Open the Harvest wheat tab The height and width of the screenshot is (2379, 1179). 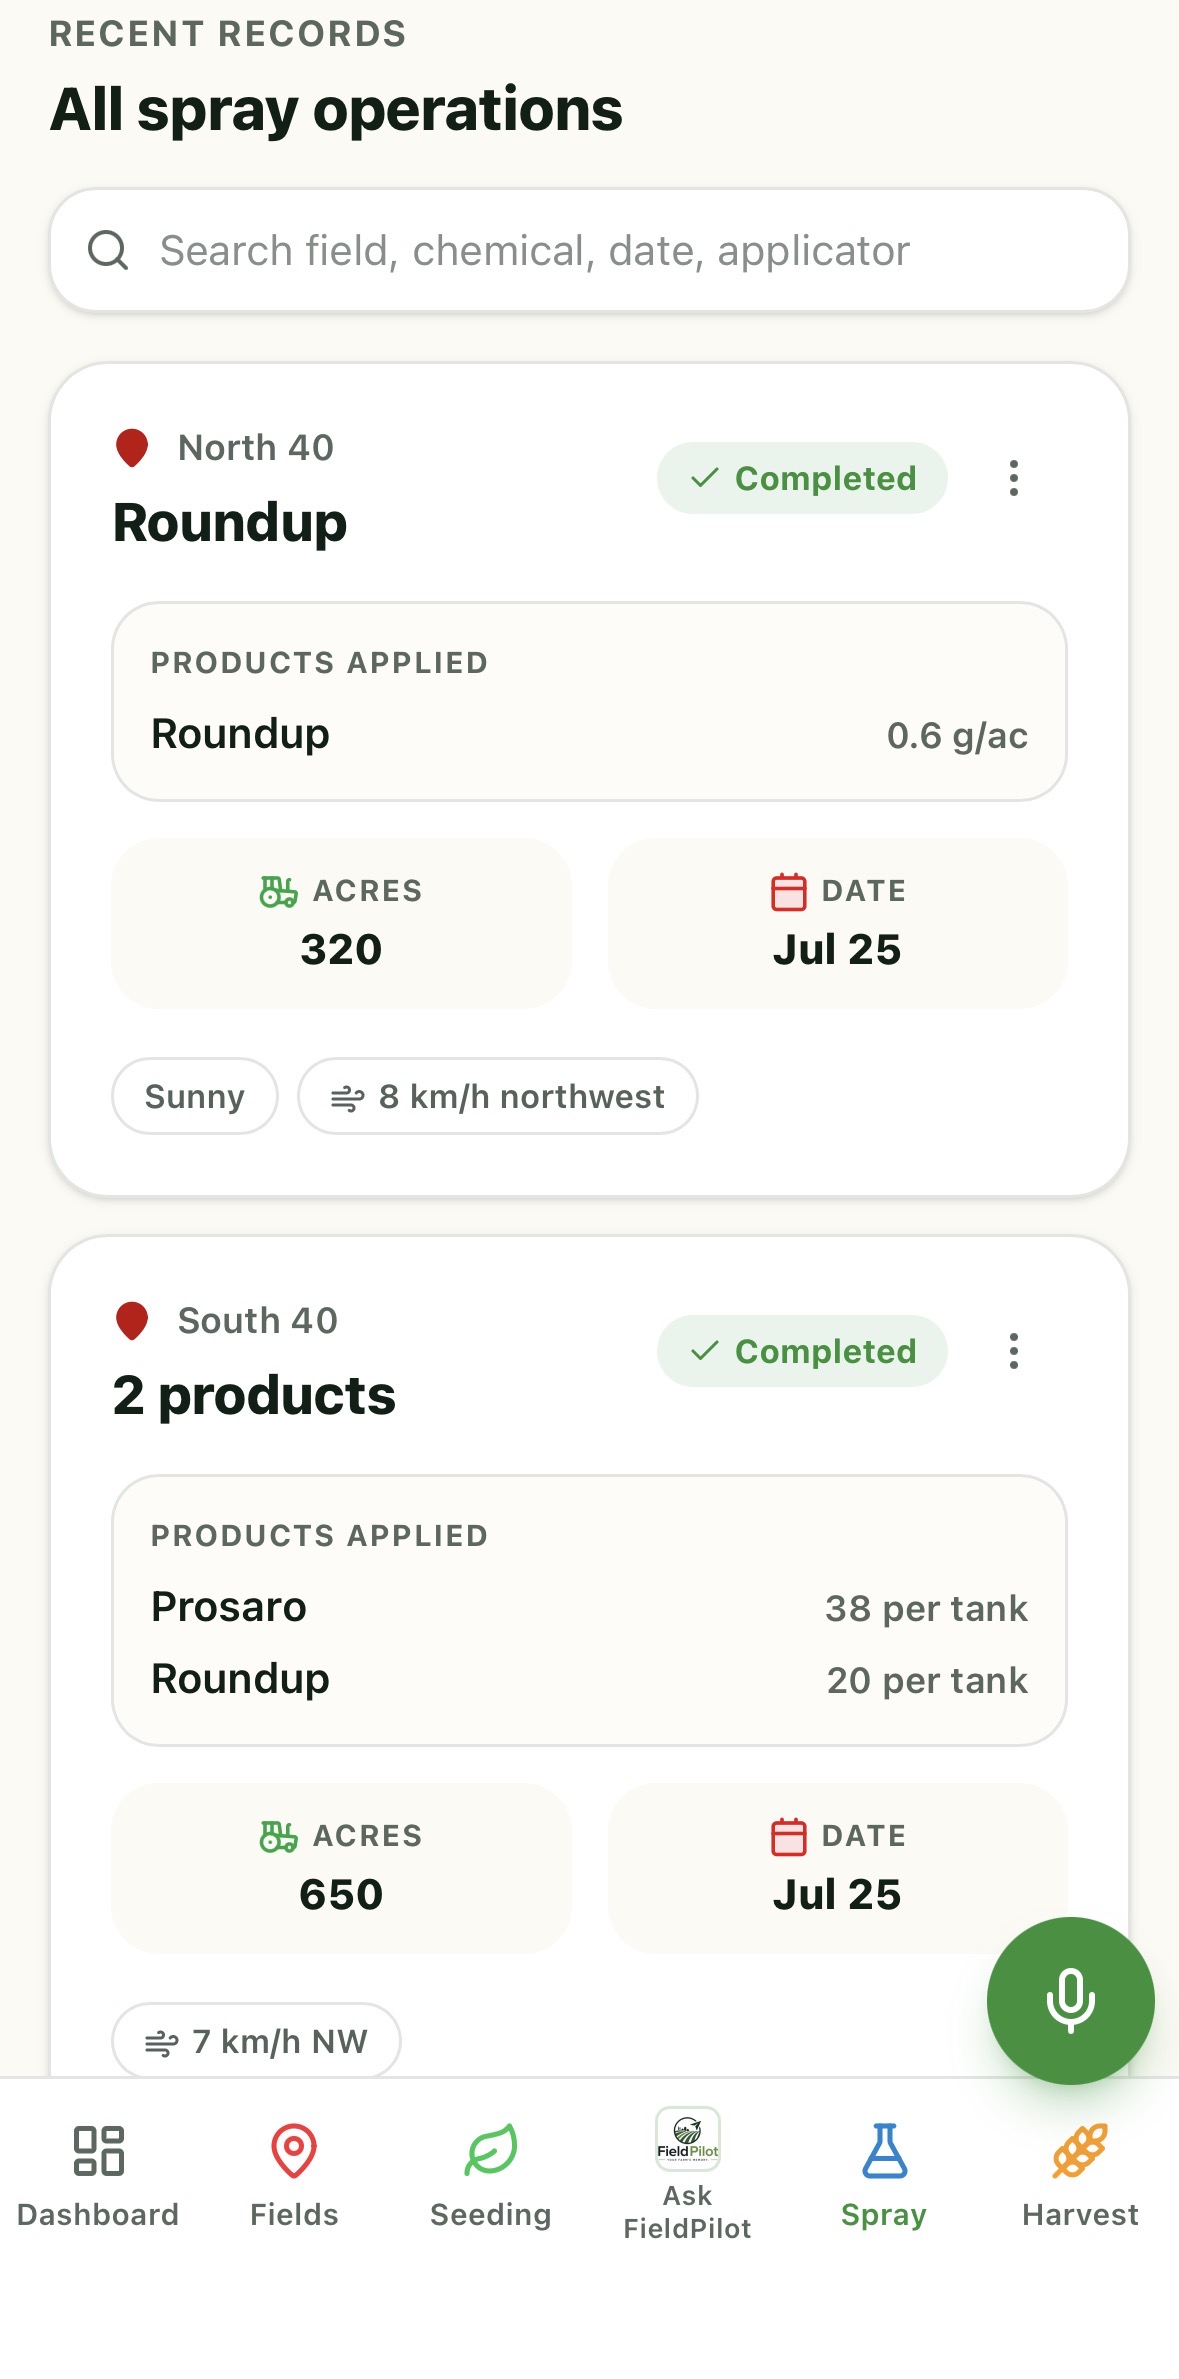point(1080,2177)
